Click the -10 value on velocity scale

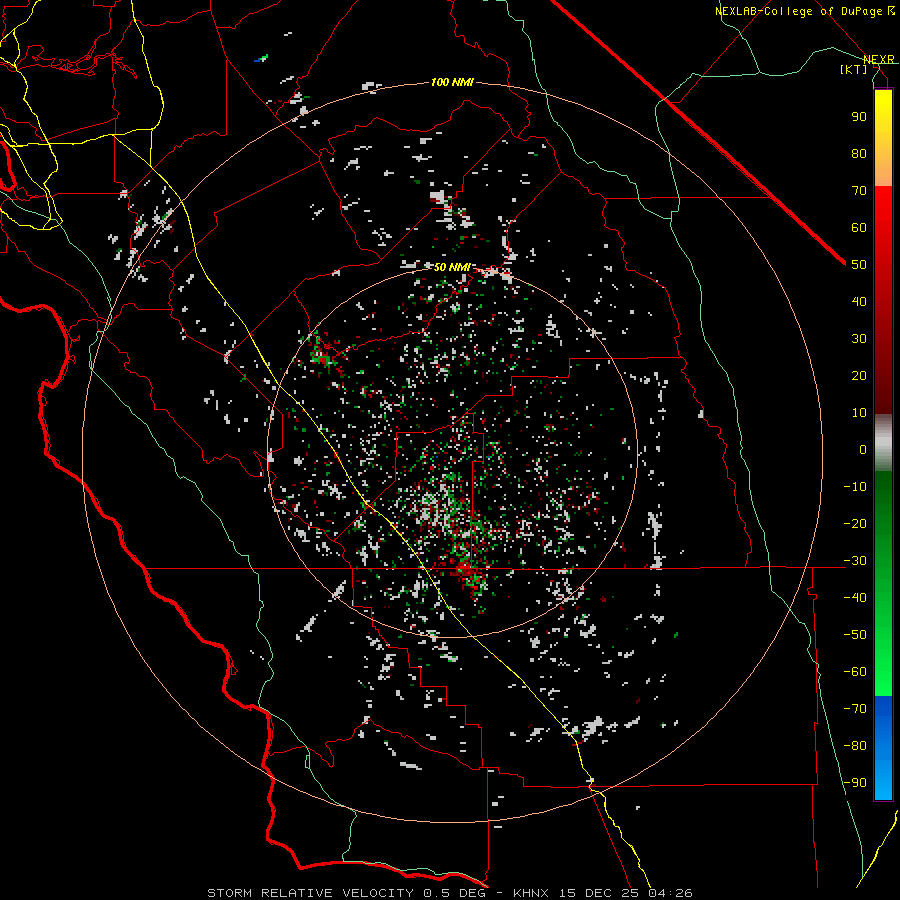(x=855, y=487)
